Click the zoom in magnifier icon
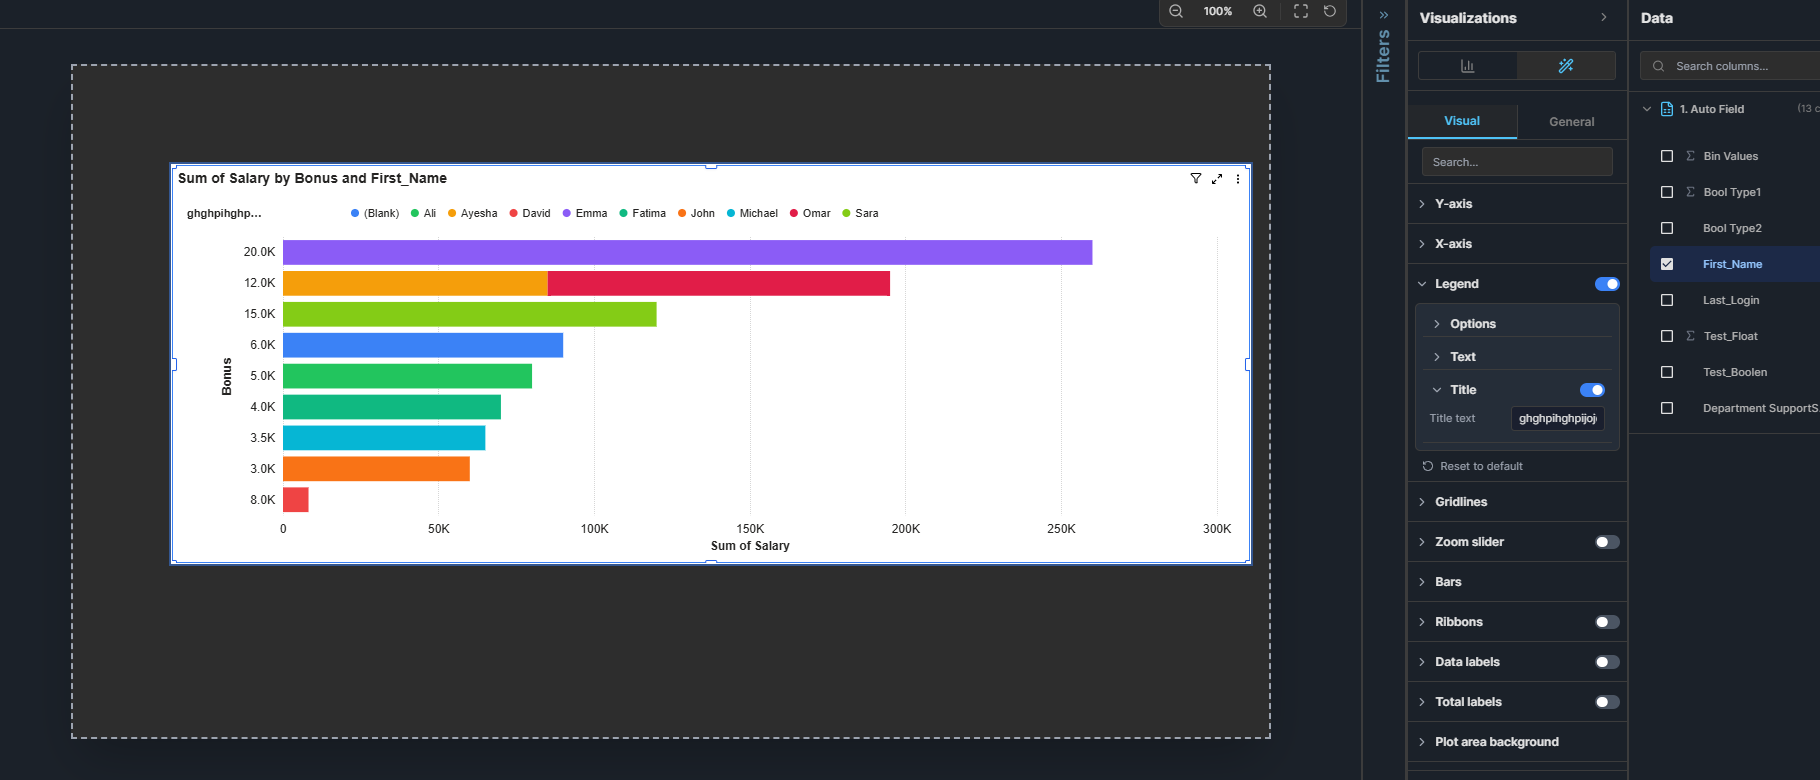The height and width of the screenshot is (780, 1820). click(1260, 11)
